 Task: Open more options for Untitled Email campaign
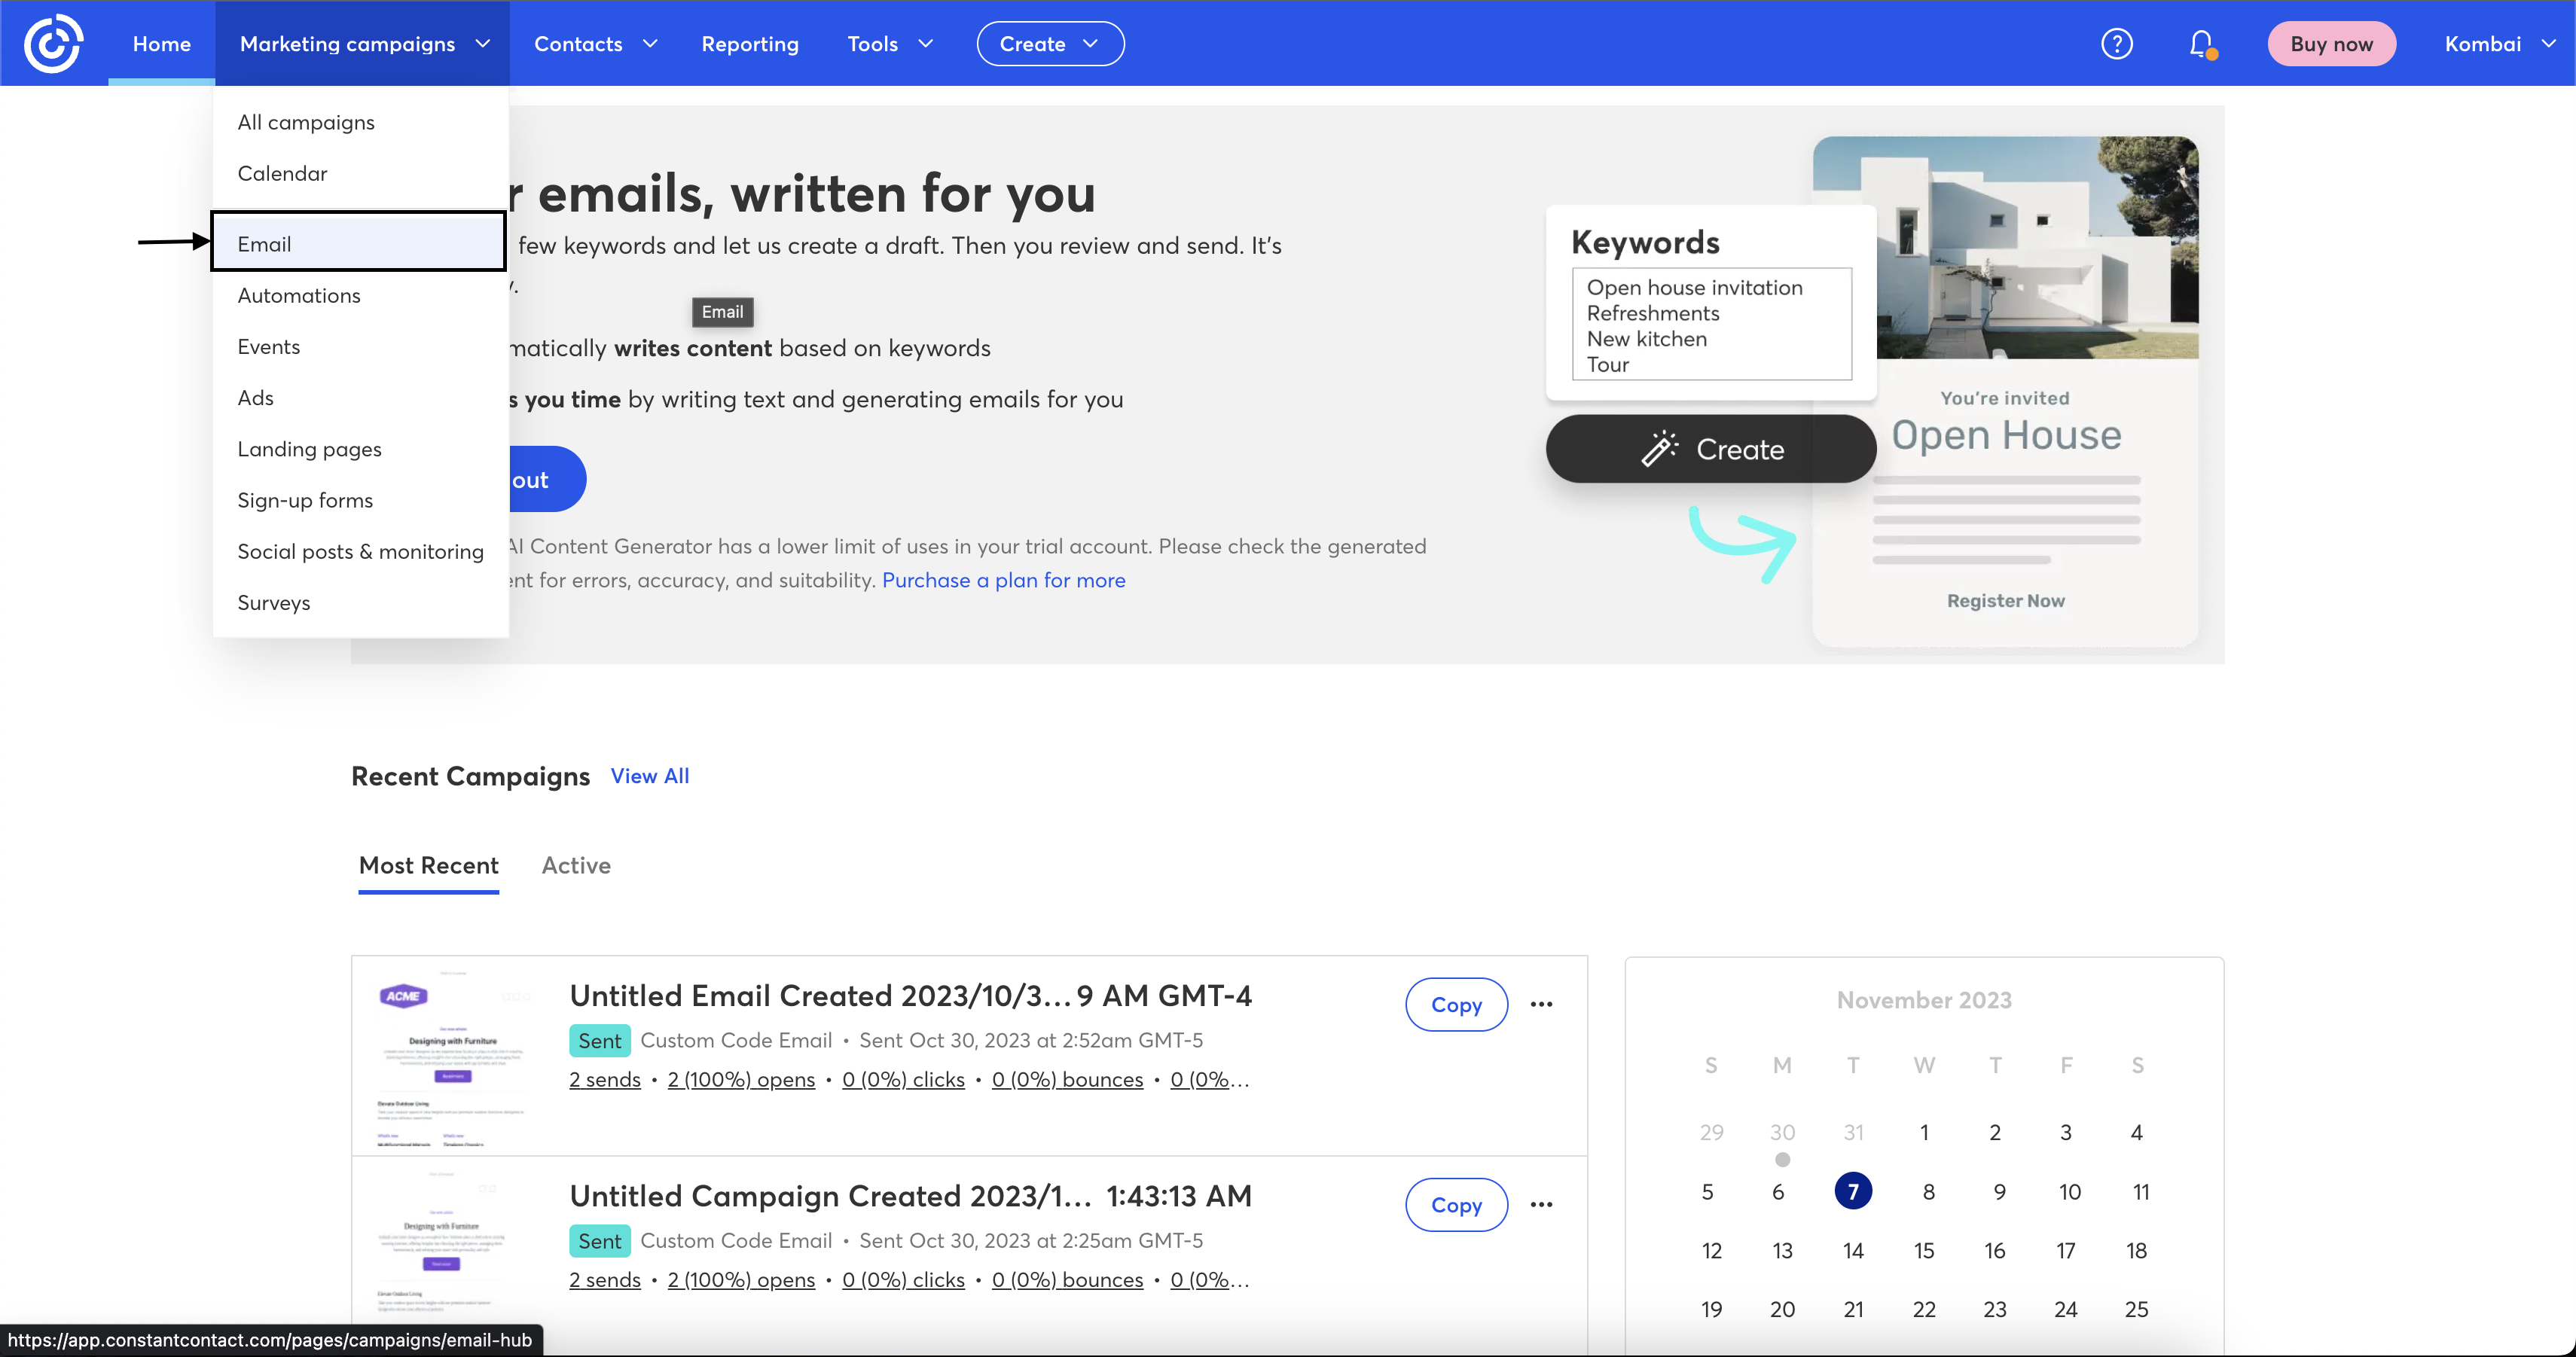[1541, 1004]
